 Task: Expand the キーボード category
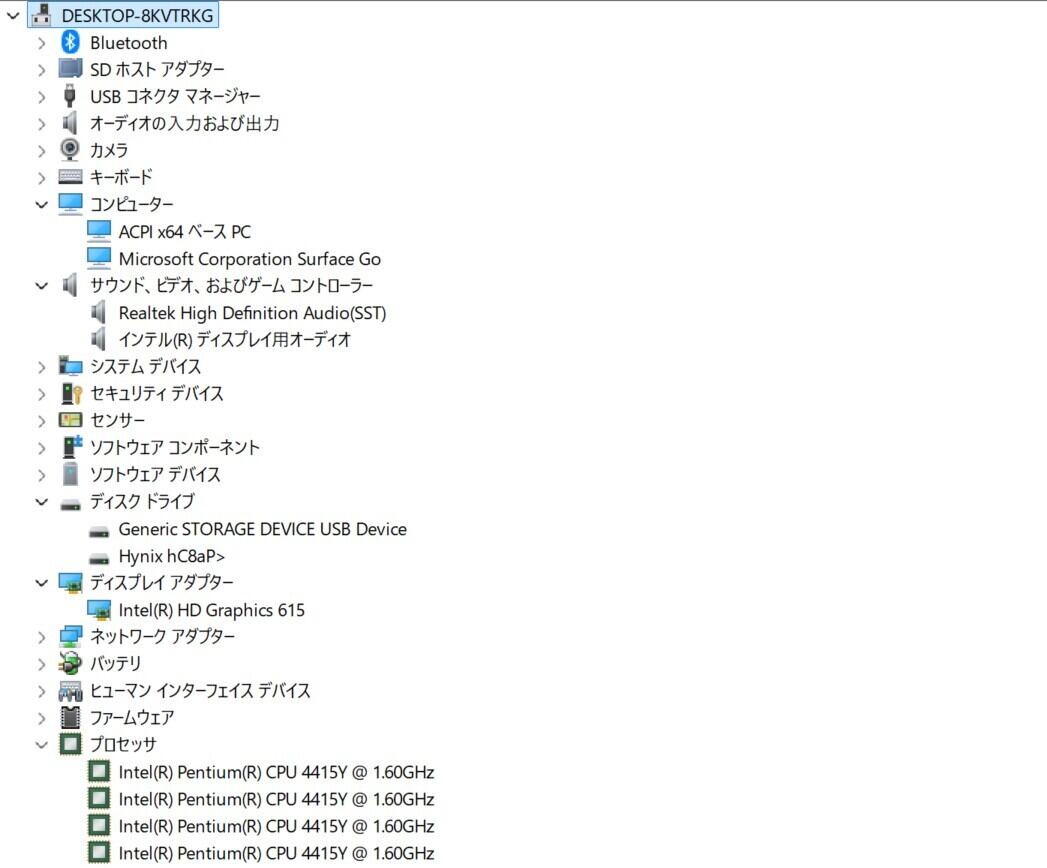click(41, 178)
